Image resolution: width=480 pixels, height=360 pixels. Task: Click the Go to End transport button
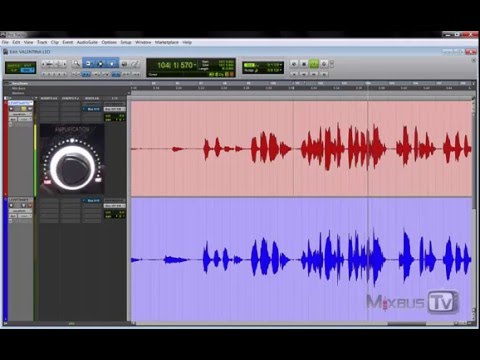[x=324, y=74]
